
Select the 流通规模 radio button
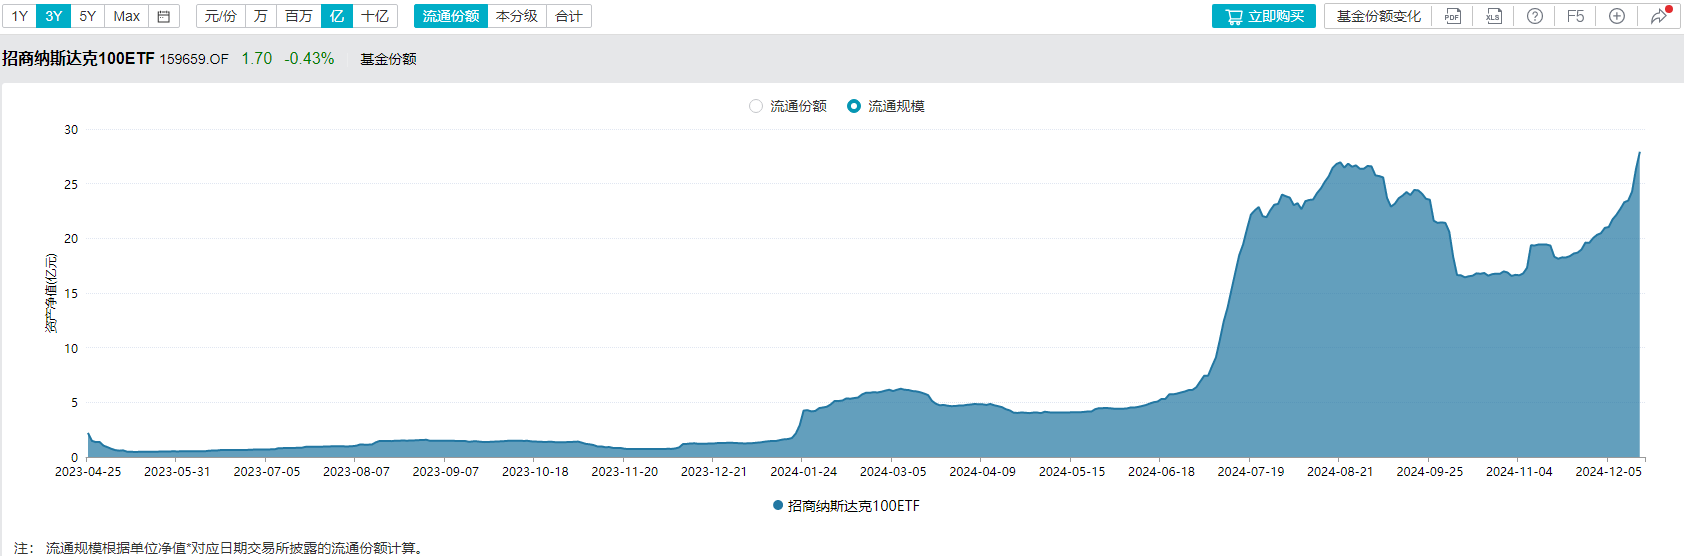point(854,106)
